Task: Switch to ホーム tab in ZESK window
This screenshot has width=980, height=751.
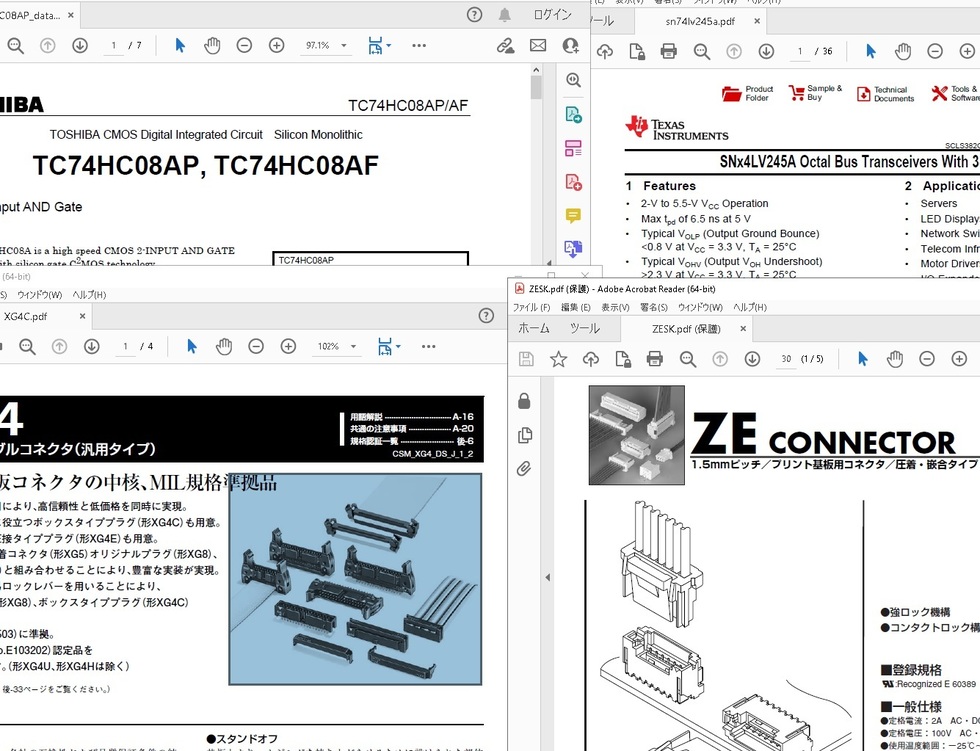Action: click(x=534, y=329)
